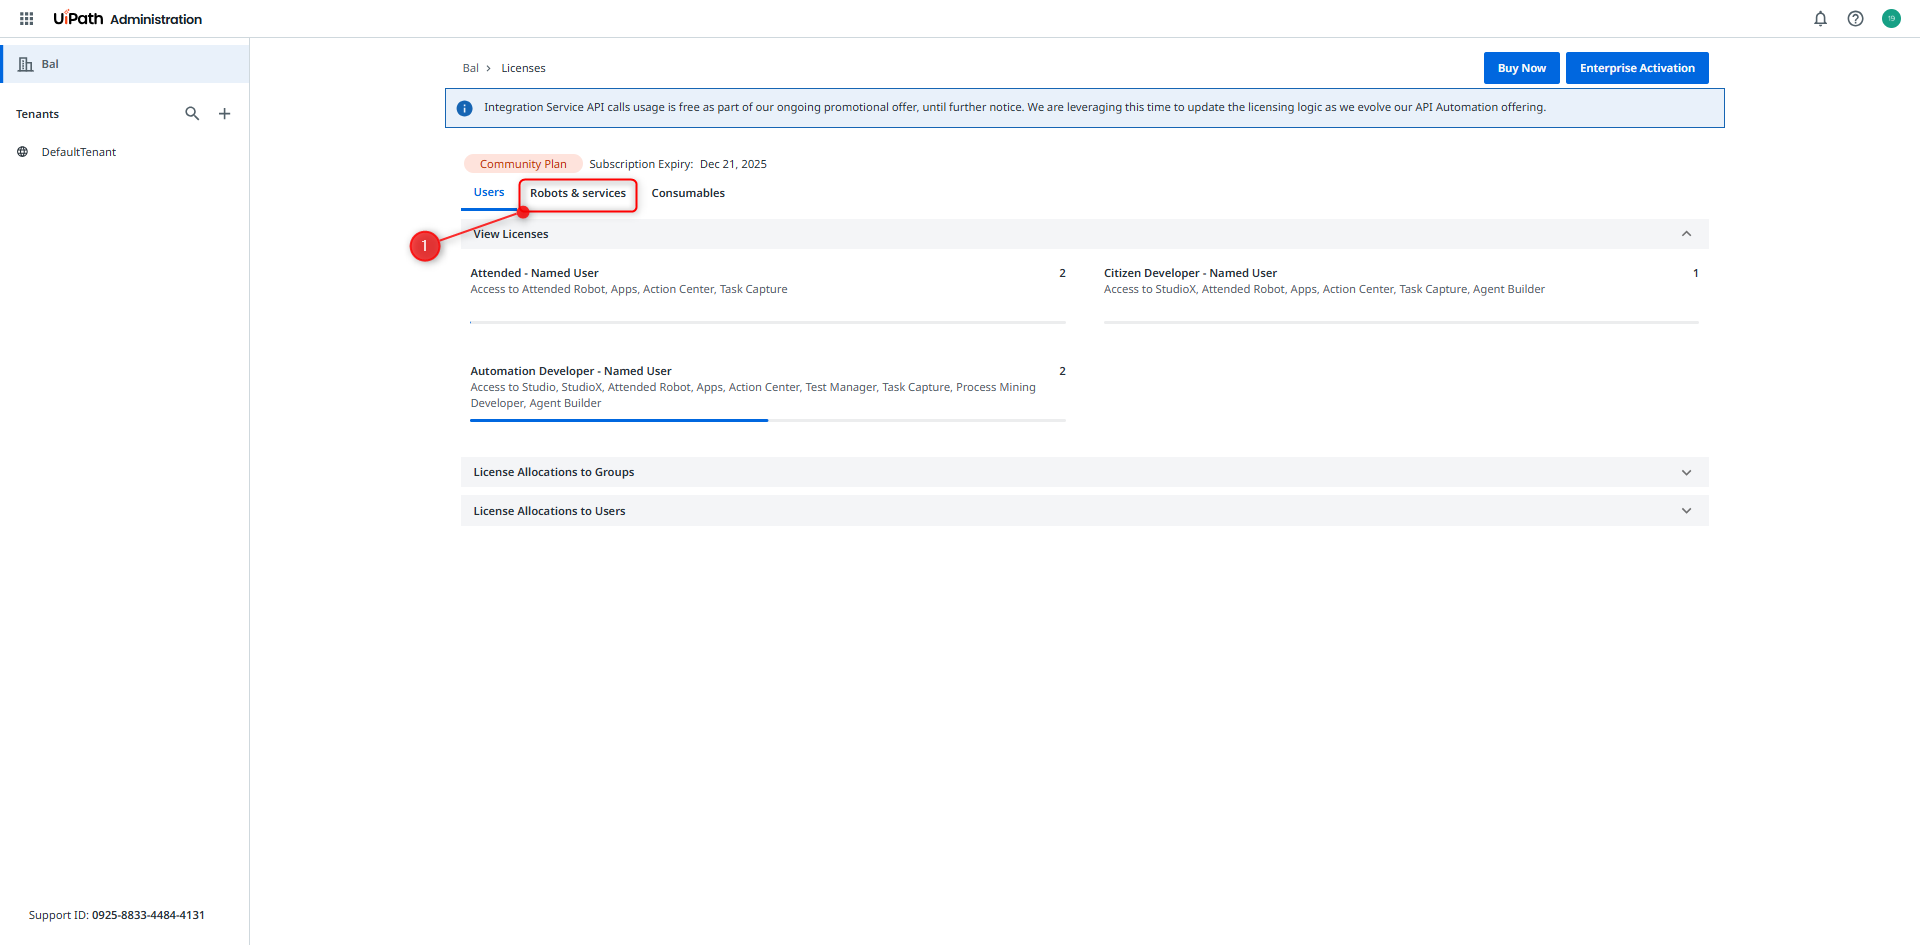The height and width of the screenshot is (945, 1920).
Task: Click the Attended - Named User title
Action: pyautogui.click(x=534, y=273)
